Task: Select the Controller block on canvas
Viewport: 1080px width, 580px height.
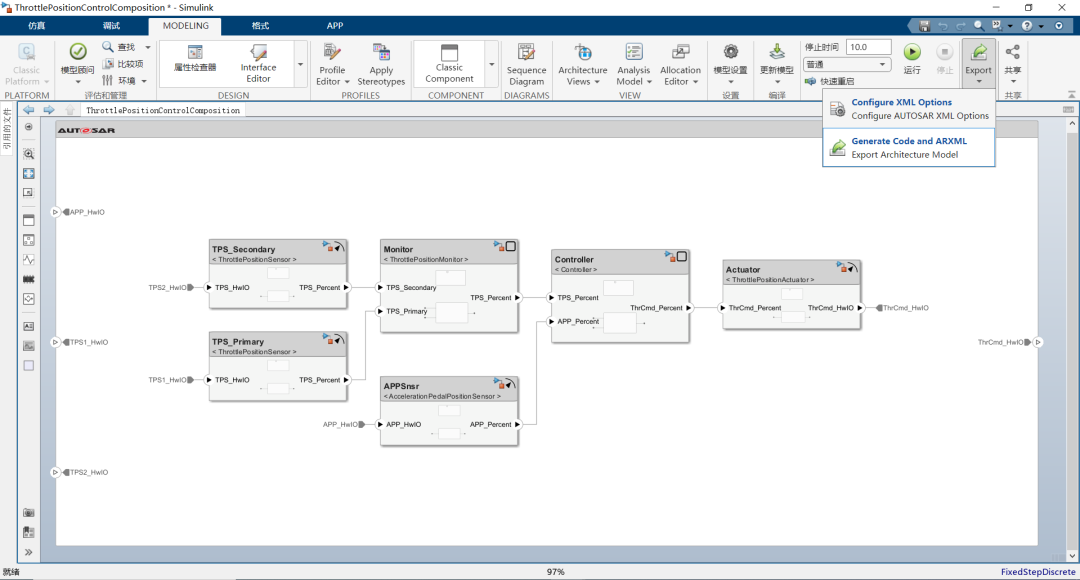Action: [620, 296]
